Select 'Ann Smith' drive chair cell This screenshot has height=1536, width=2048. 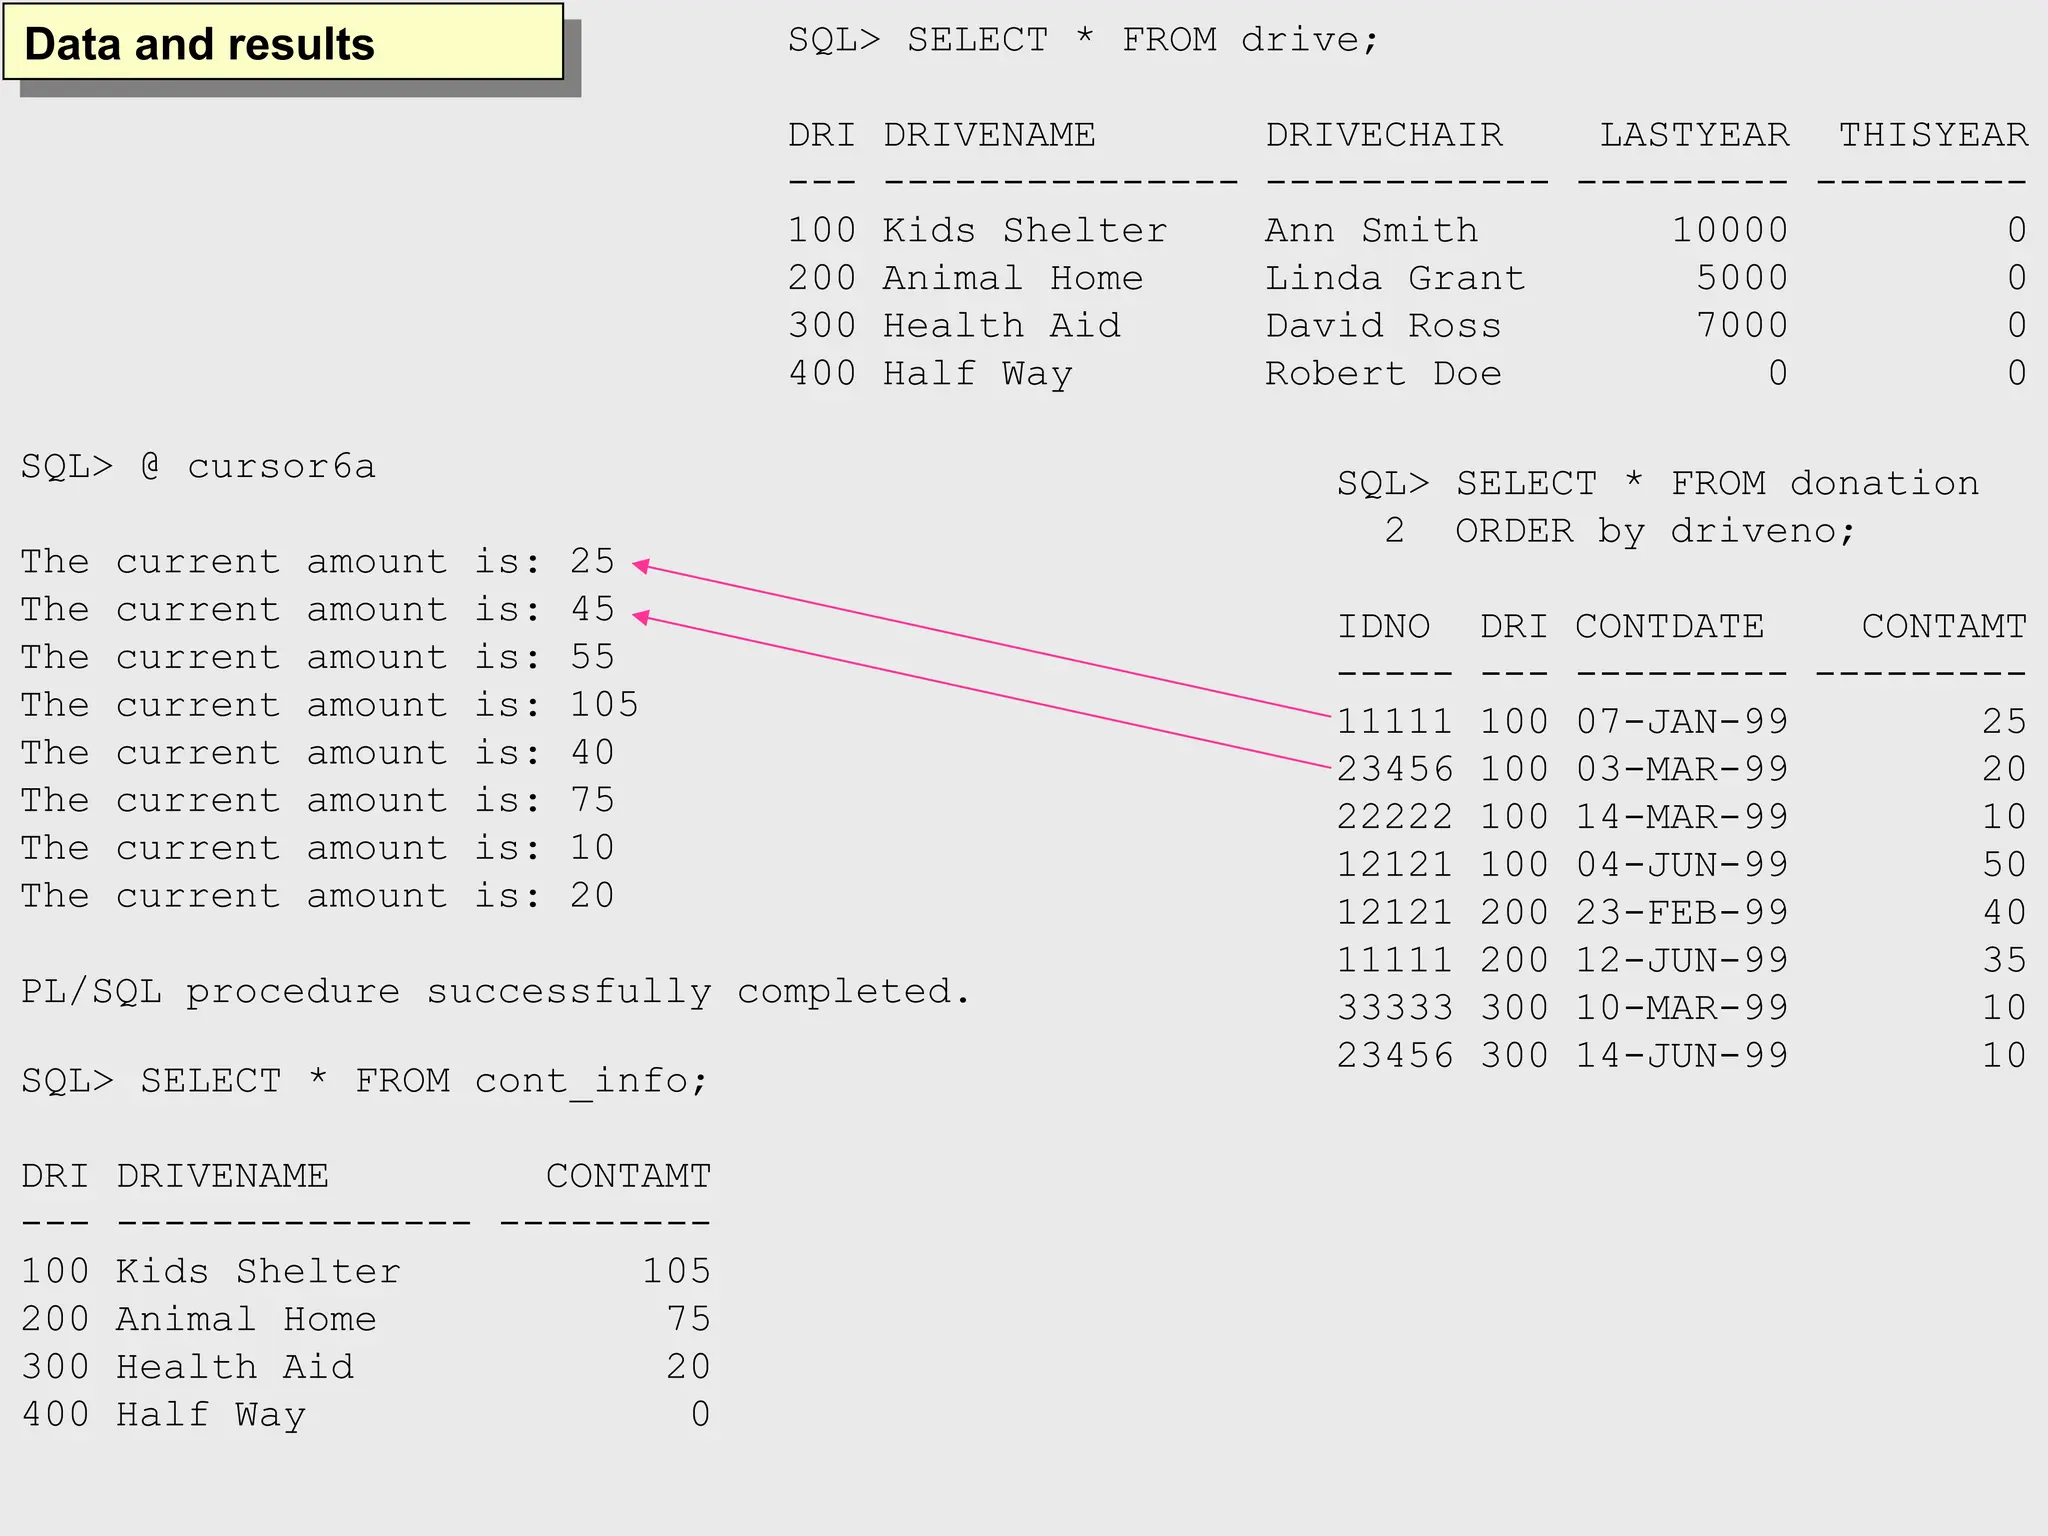click(x=1371, y=230)
